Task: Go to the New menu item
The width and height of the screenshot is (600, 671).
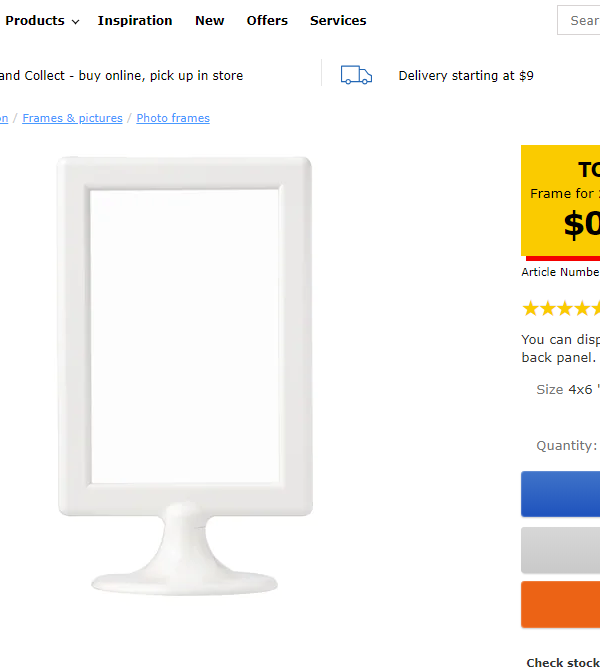Action: tap(210, 20)
